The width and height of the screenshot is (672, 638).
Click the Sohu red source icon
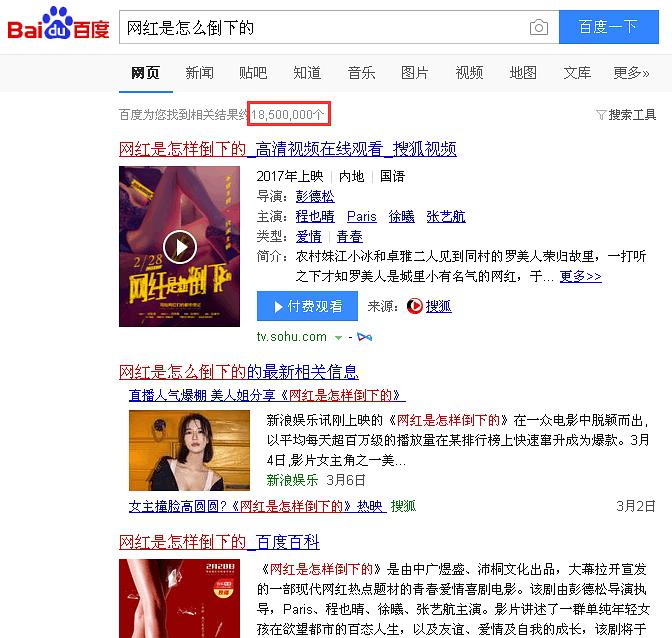[414, 306]
